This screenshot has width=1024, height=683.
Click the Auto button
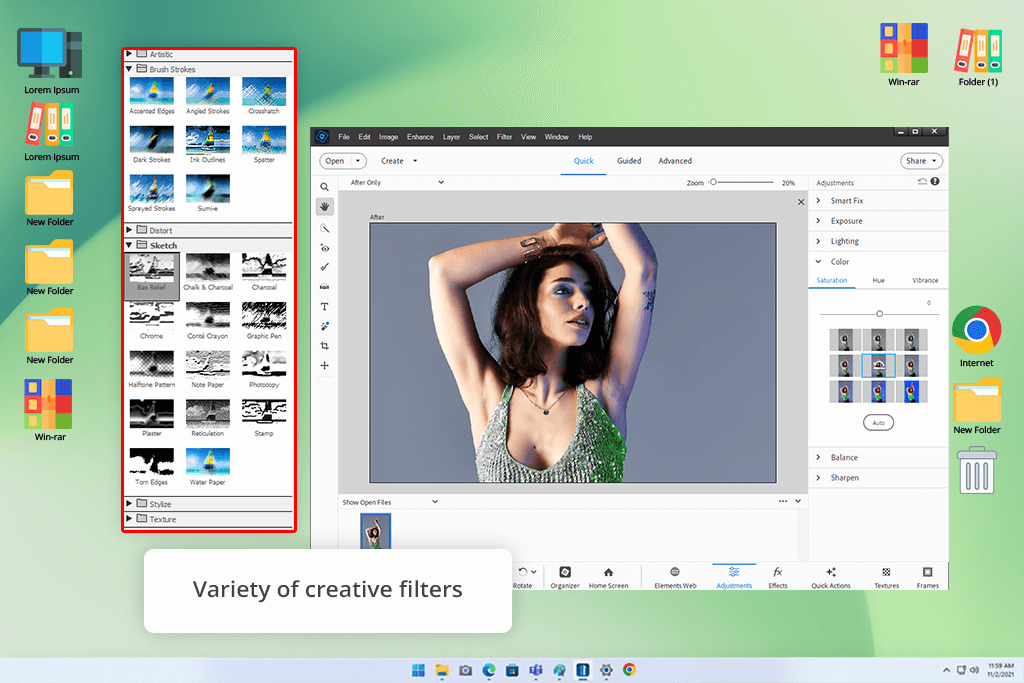click(x=878, y=423)
